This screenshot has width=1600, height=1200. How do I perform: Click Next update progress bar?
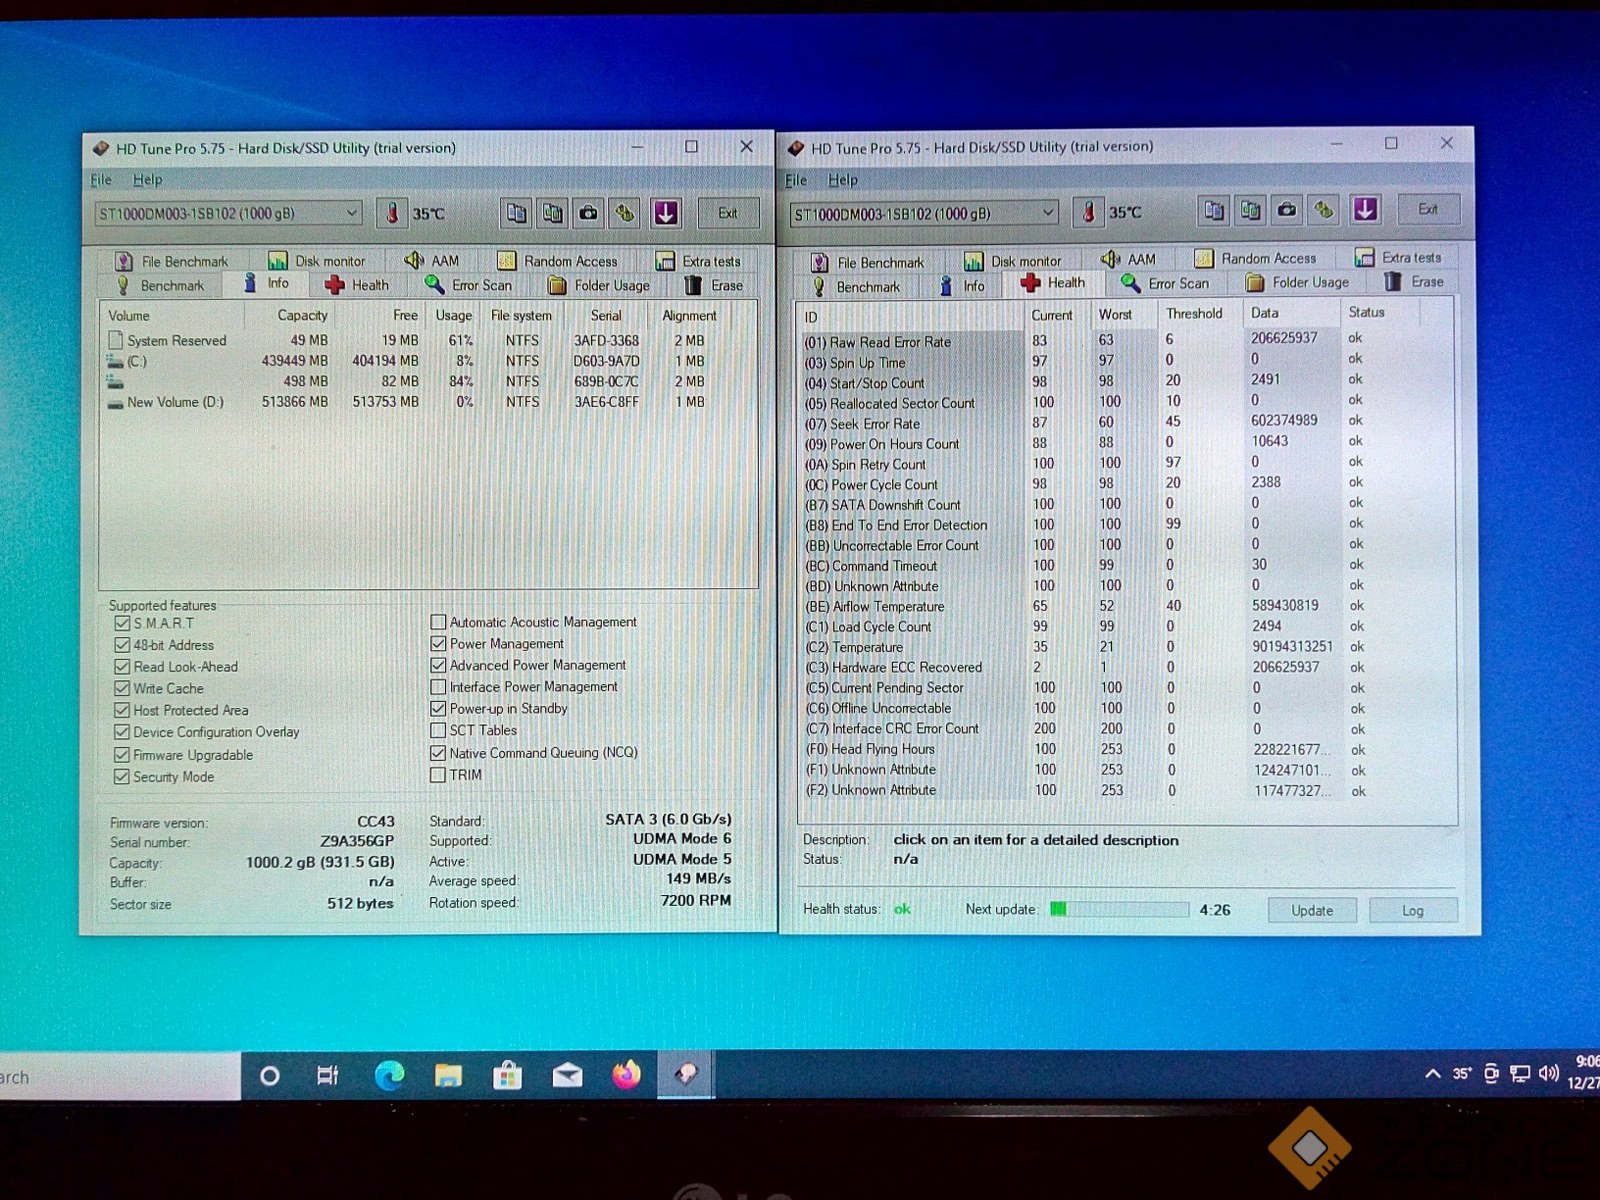(1119, 909)
